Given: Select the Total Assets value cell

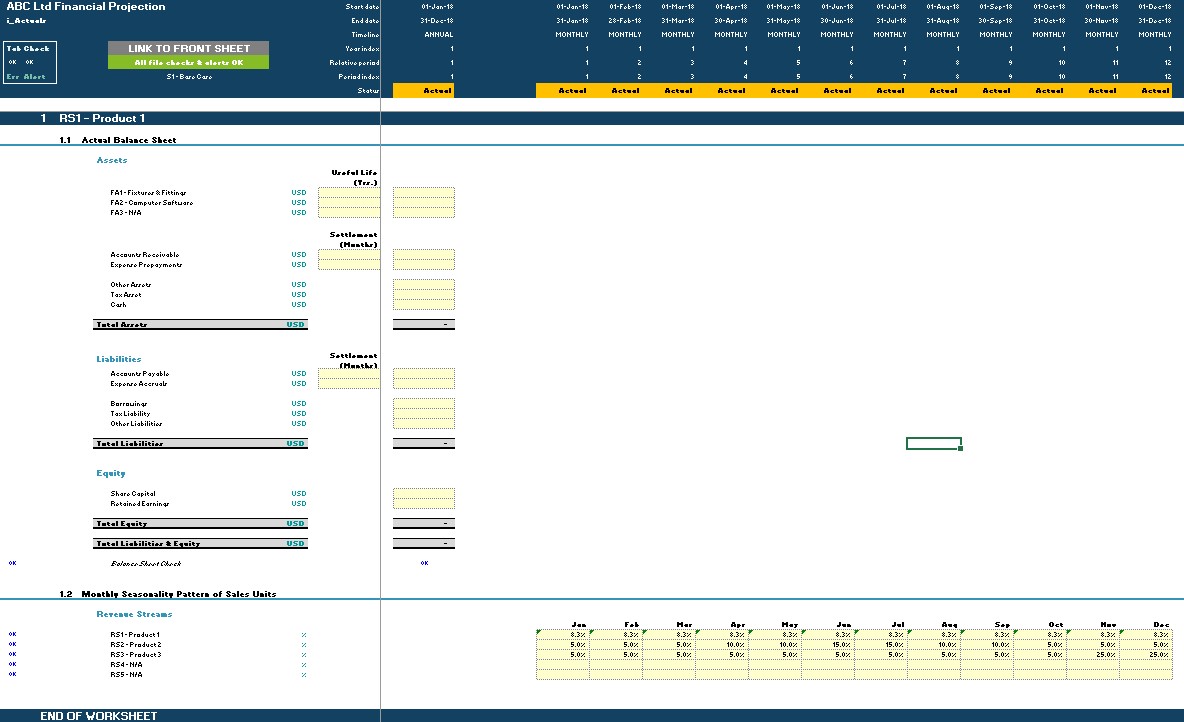Looking at the screenshot, I should [424, 325].
